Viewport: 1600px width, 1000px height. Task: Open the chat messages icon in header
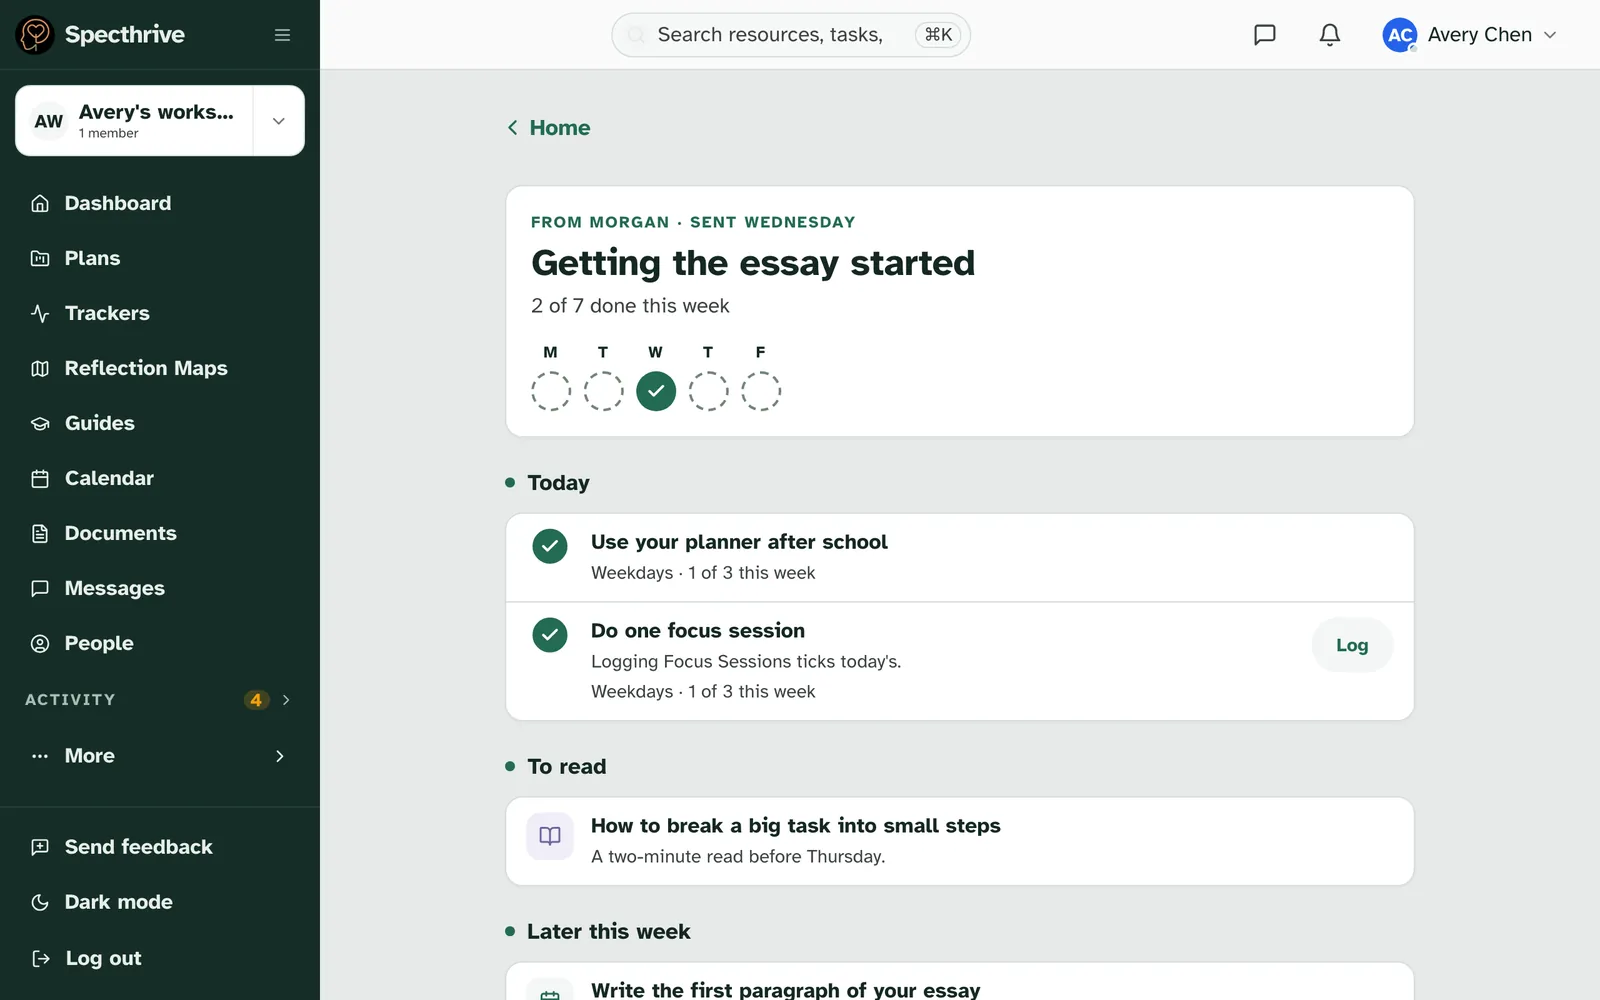1265,35
